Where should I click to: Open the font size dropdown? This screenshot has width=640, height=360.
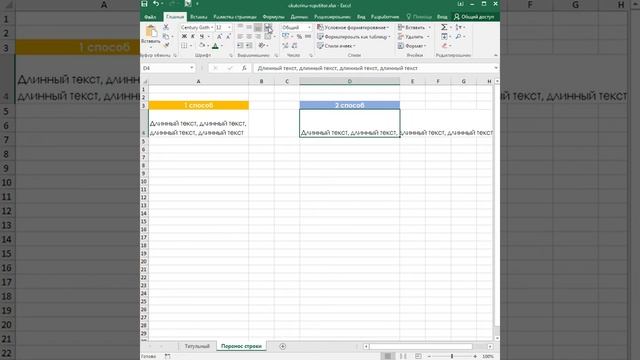coord(229,27)
